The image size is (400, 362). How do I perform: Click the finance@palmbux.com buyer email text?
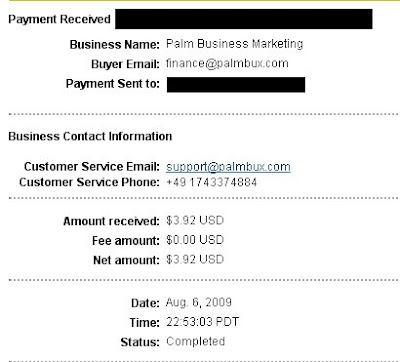click(227, 63)
